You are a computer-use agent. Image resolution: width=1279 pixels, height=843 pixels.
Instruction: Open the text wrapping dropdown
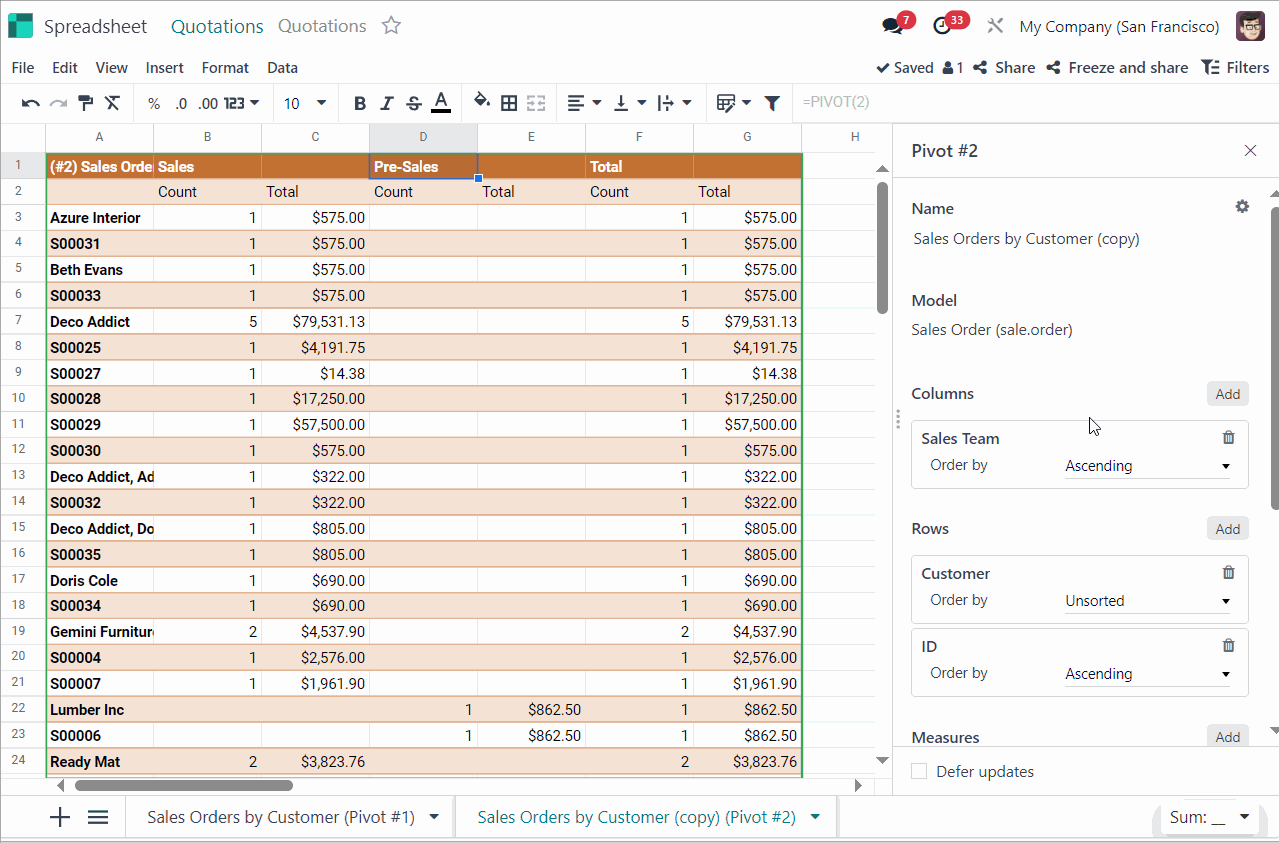tap(675, 103)
